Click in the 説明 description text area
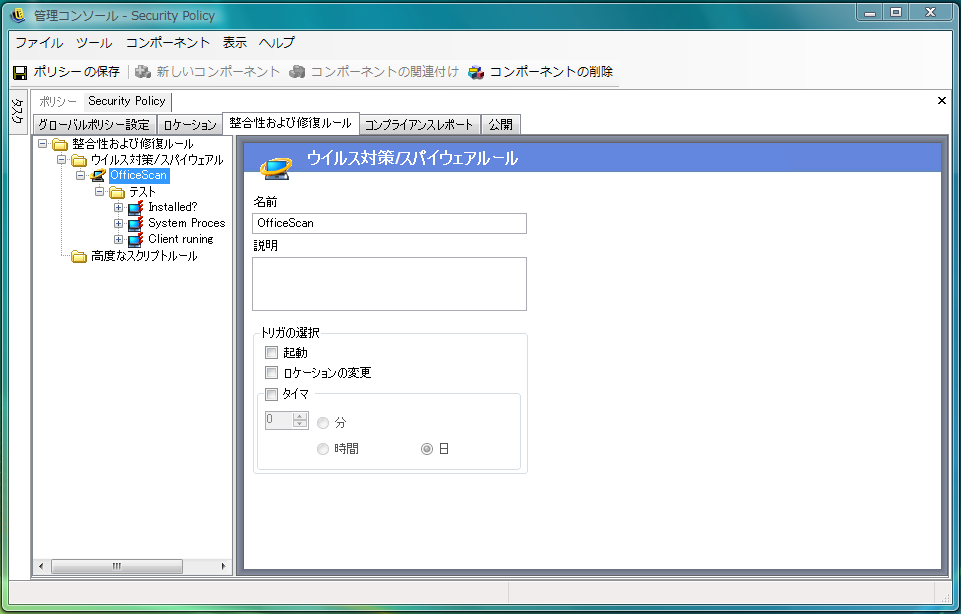The width and height of the screenshot is (961, 614). 389,284
